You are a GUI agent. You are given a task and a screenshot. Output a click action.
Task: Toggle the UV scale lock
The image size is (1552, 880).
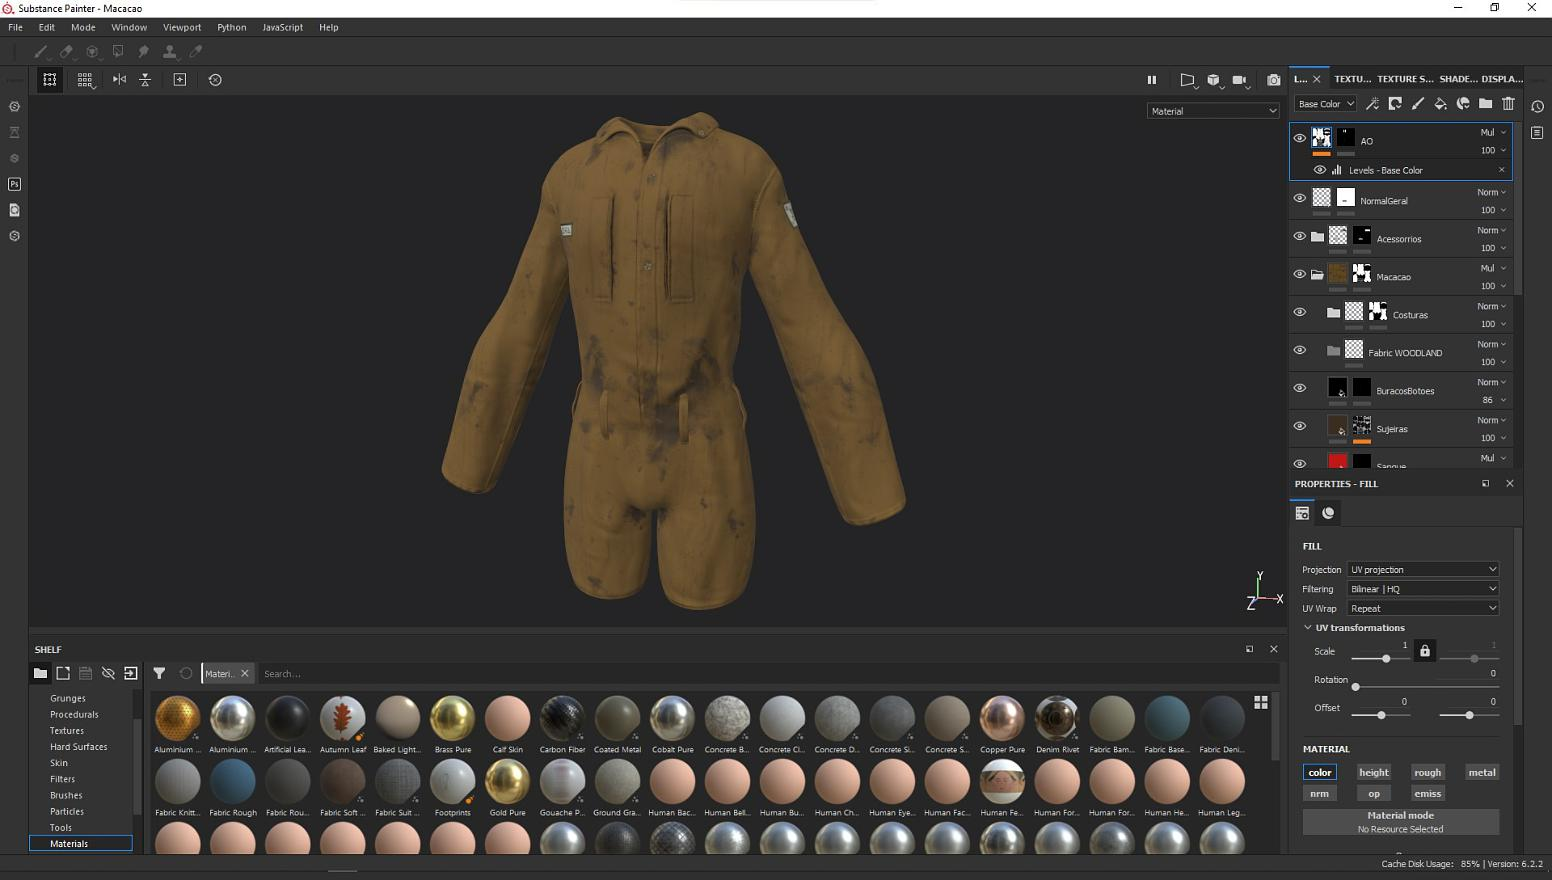pyautogui.click(x=1425, y=651)
